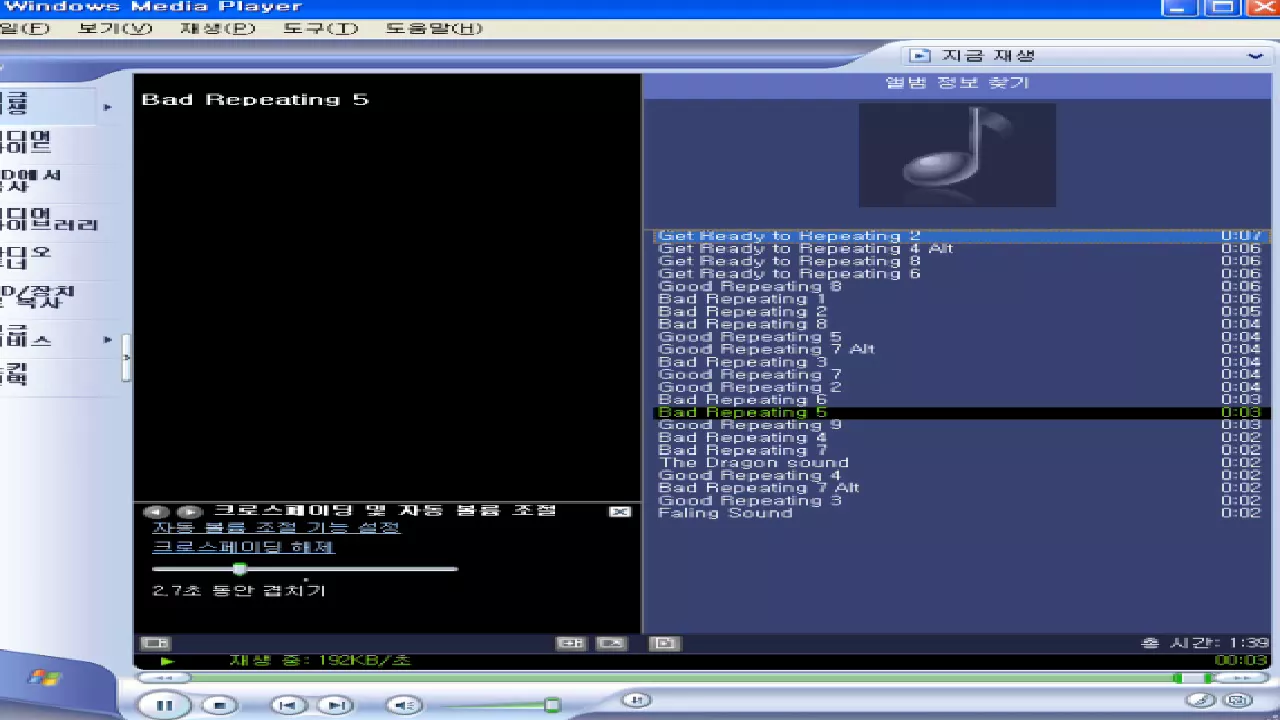
Task: Expand the 서비스 sidebar tab arrow
Action: [108, 340]
